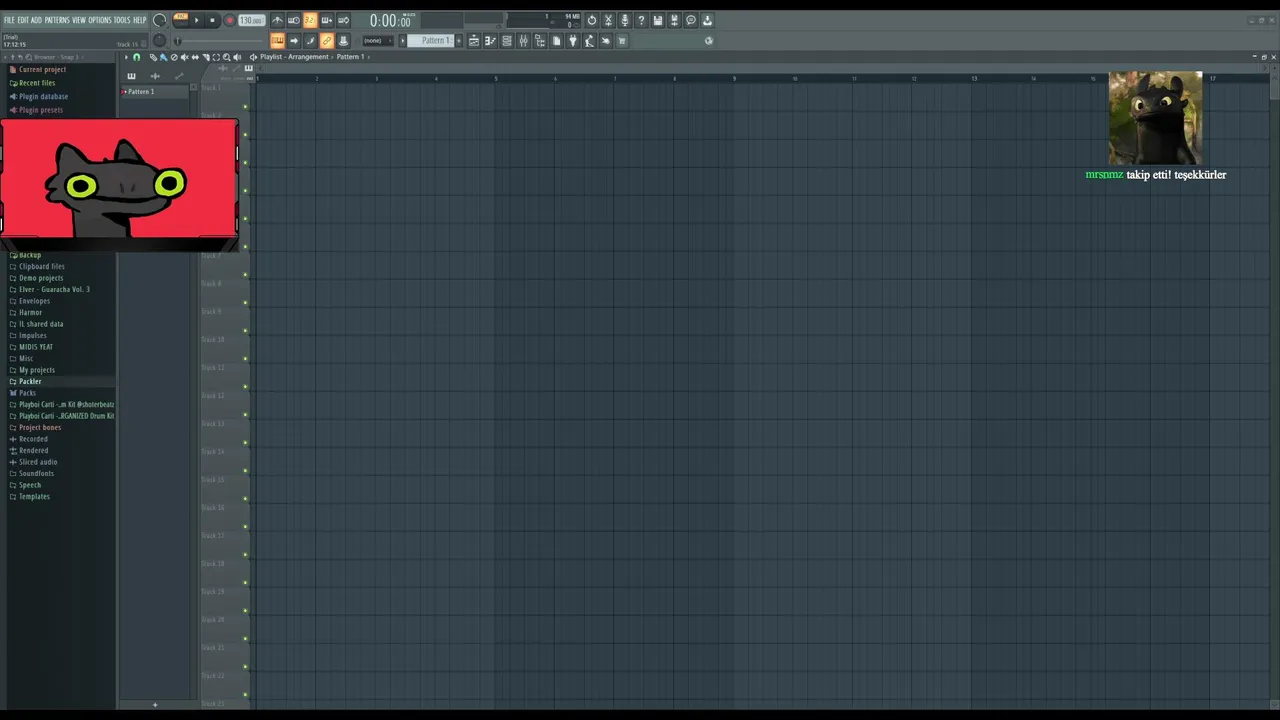The width and height of the screenshot is (1280, 720).
Task: Toggle the 3-2-1 recording countdown icon
Action: pos(310,20)
